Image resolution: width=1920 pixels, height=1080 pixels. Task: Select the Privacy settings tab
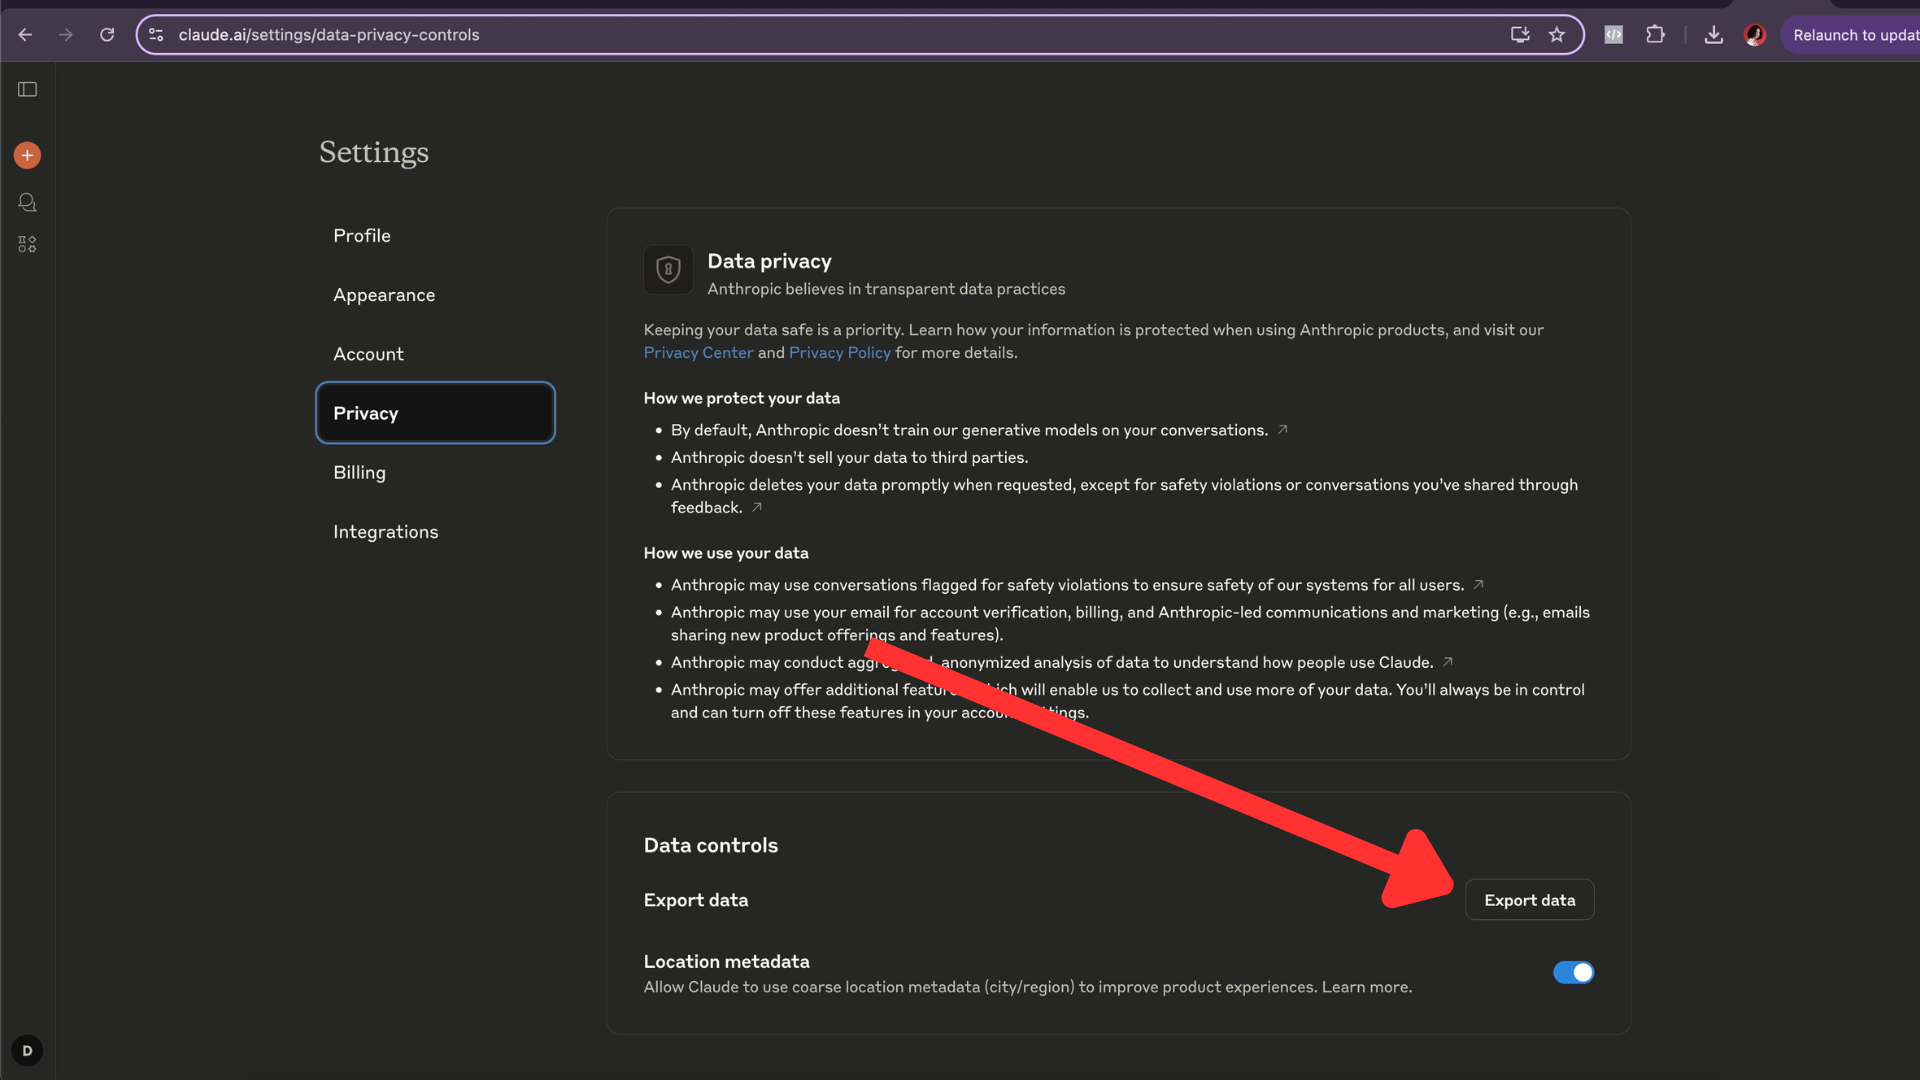click(x=435, y=413)
